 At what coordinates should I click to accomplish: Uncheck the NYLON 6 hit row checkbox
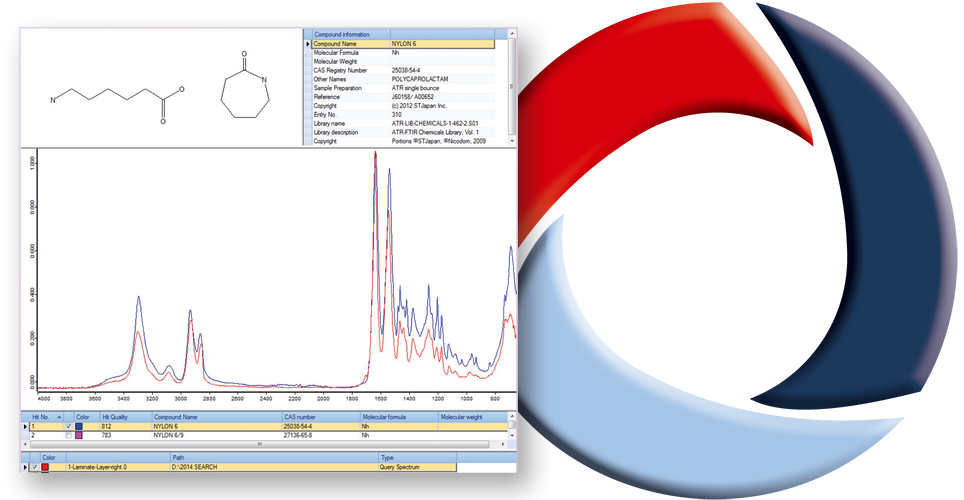69,426
